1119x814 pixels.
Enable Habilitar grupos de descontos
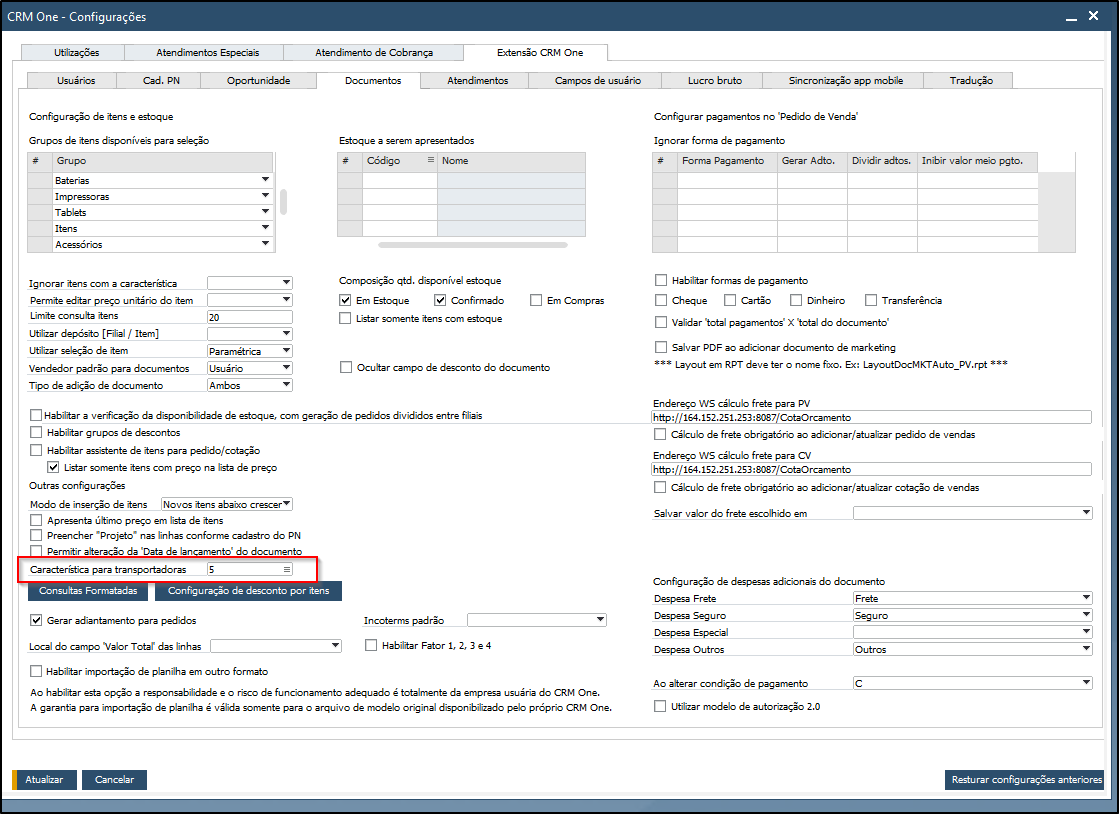pyautogui.click(x=36, y=432)
